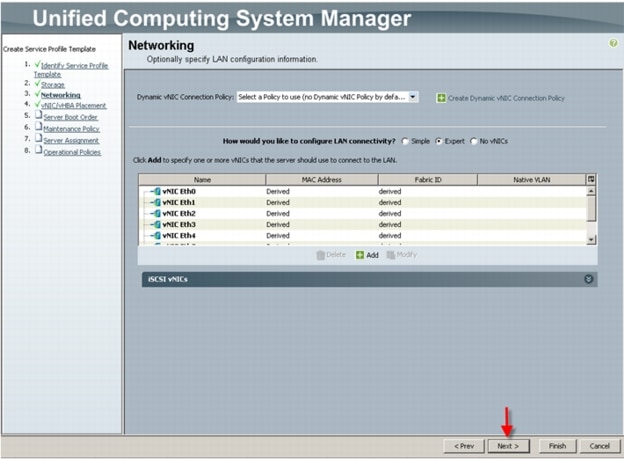
Task: Select the Simple LAN connectivity option
Action: pyautogui.click(x=405, y=141)
